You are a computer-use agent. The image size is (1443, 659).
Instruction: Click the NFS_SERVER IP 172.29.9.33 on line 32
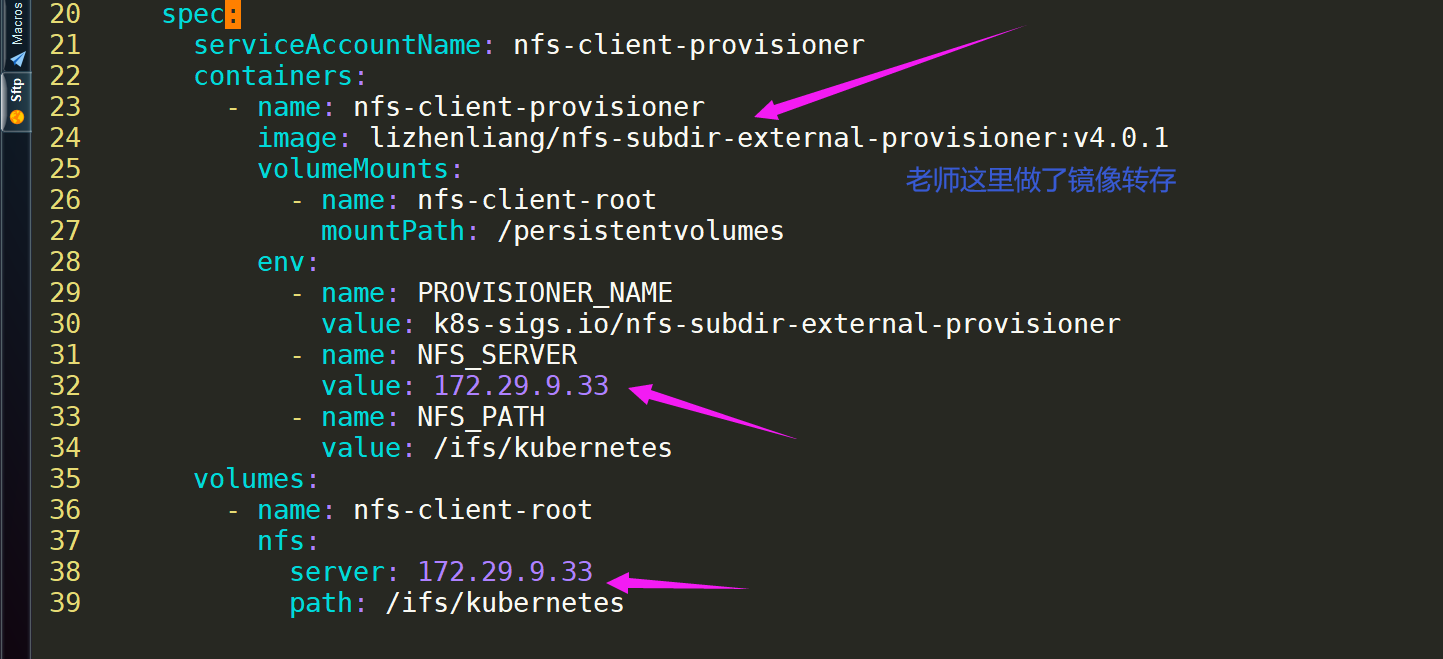point(521,386)
